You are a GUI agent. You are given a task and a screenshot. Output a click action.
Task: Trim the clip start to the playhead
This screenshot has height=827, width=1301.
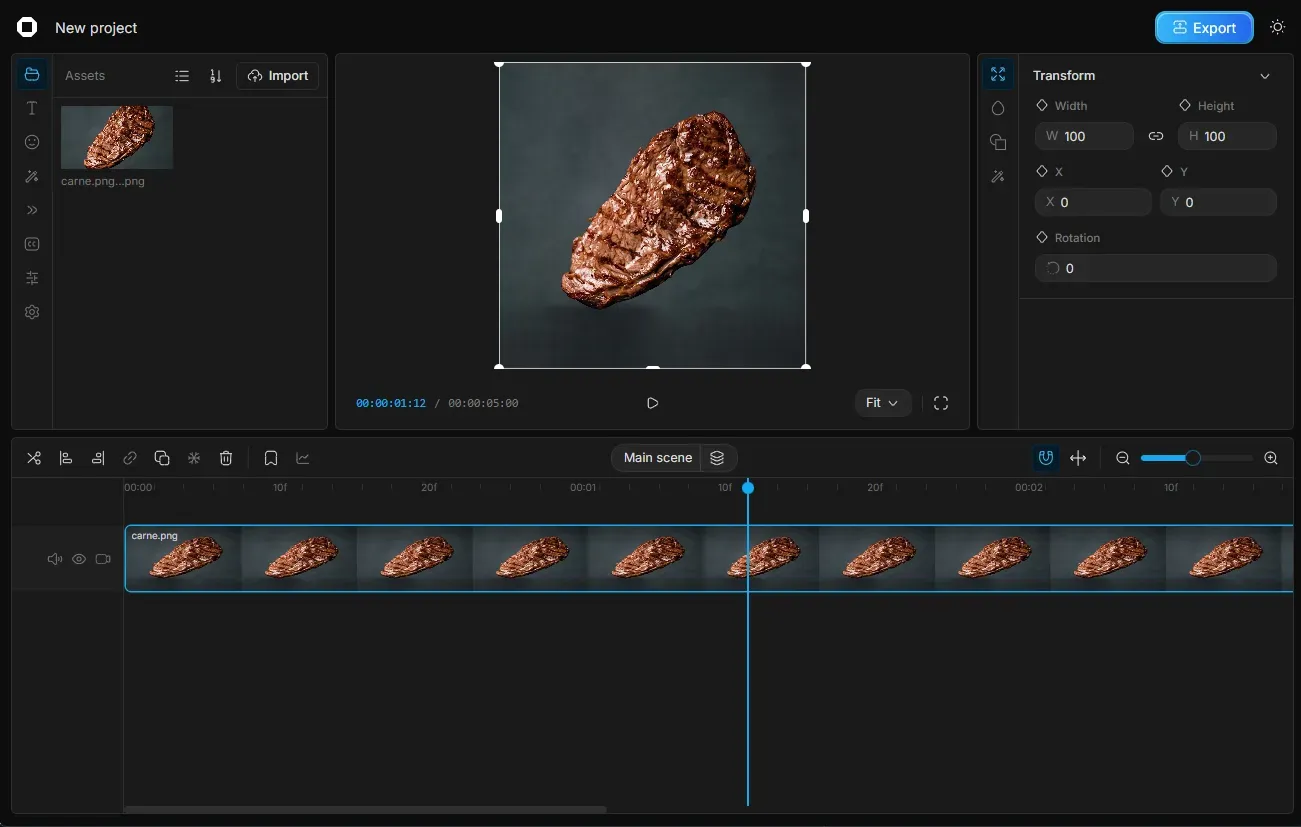66,458
